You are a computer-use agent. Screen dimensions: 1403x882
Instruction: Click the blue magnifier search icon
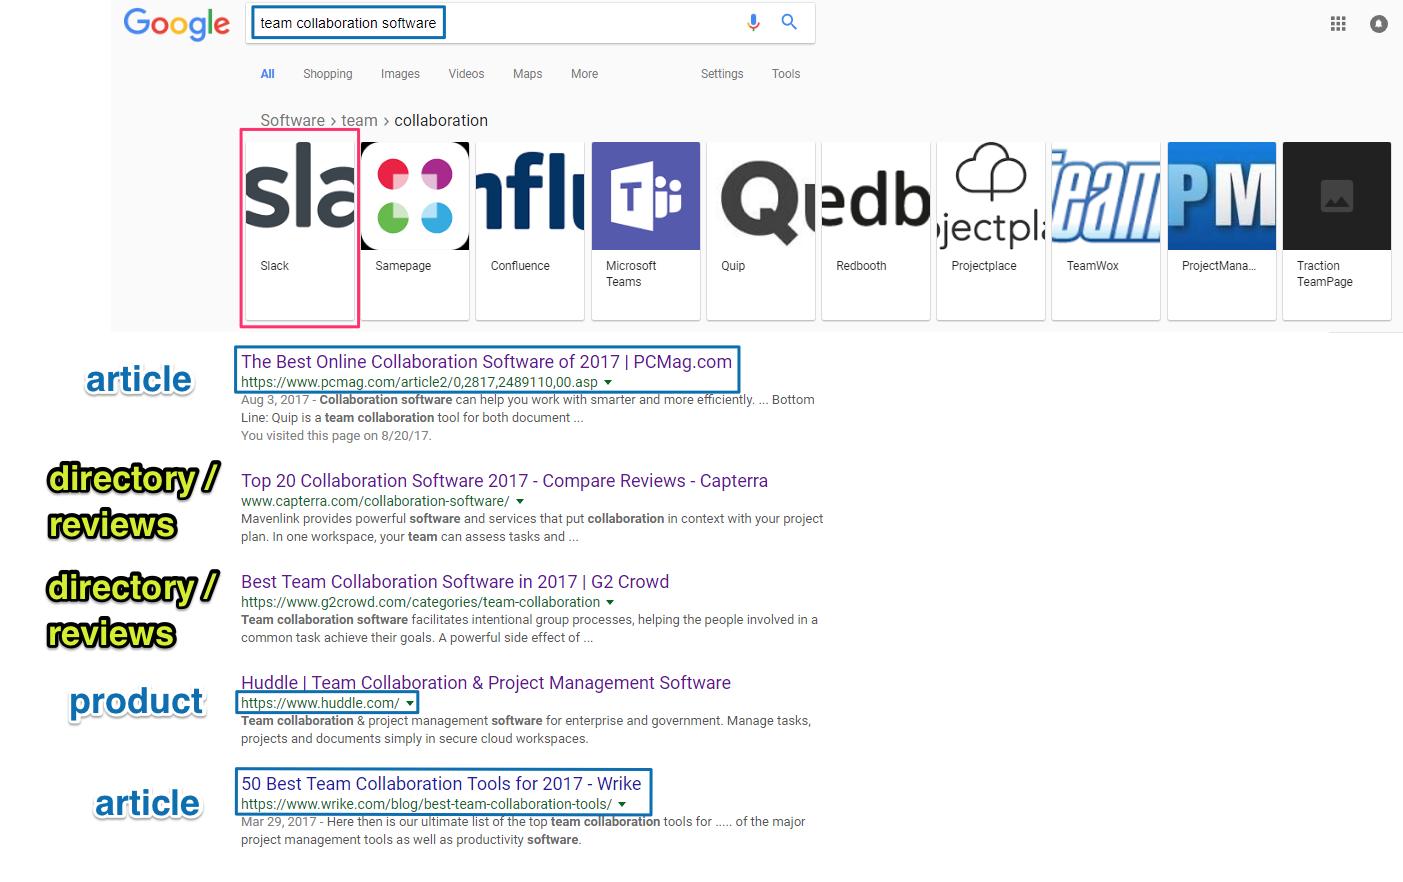(789, 22)
